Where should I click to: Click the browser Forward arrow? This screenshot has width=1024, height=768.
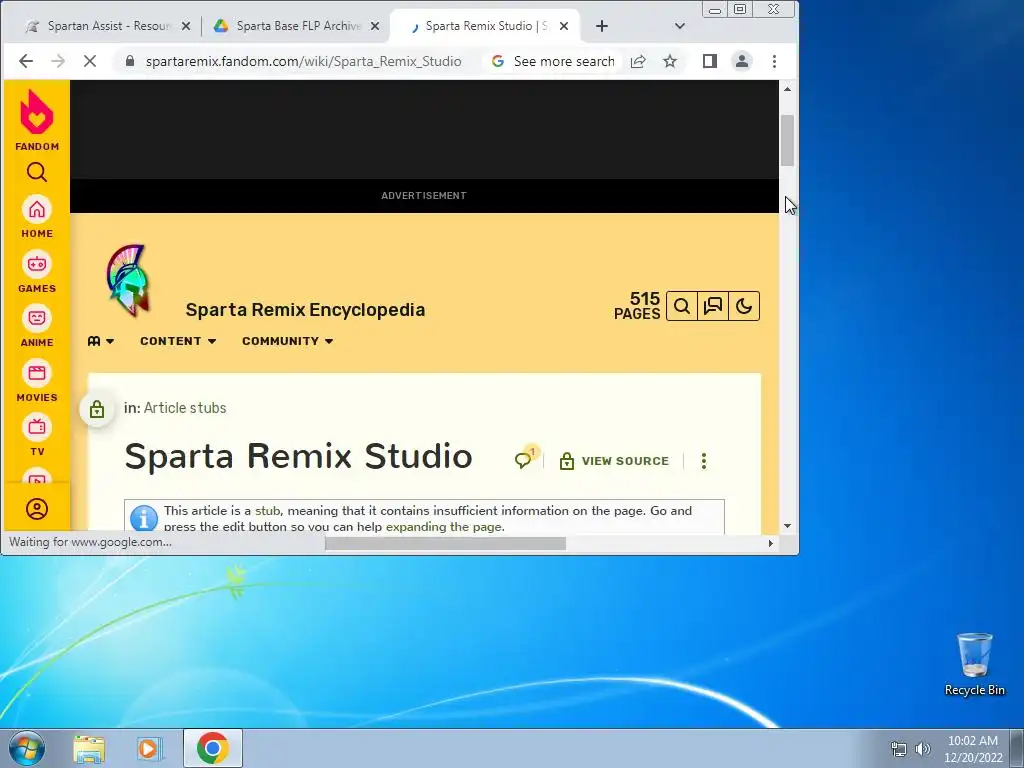58,61
